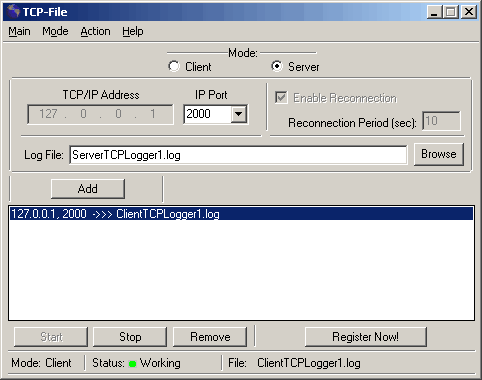
Task: Select the 127.0.0.1, 2000 ClientTCPLogger1.log list entry
Action: coord(241,214)
